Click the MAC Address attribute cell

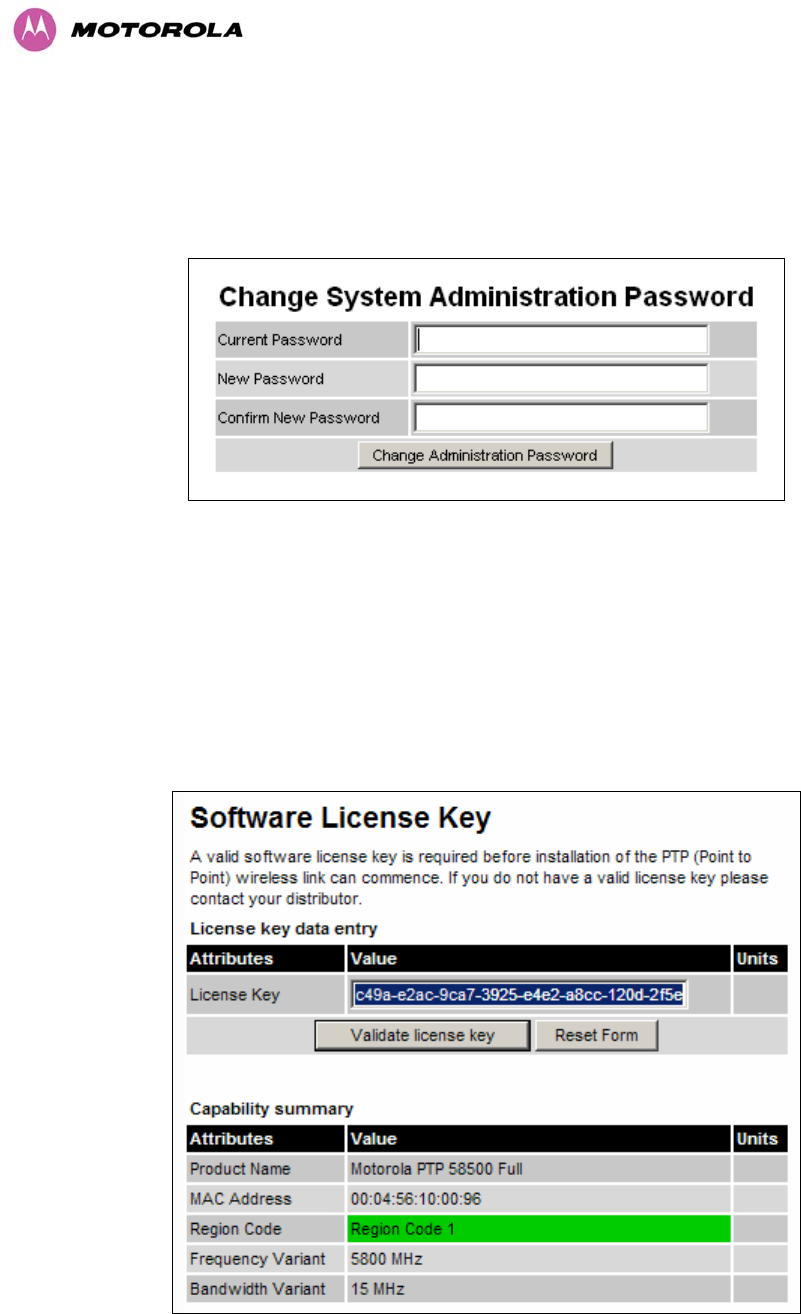(266, 1198)
